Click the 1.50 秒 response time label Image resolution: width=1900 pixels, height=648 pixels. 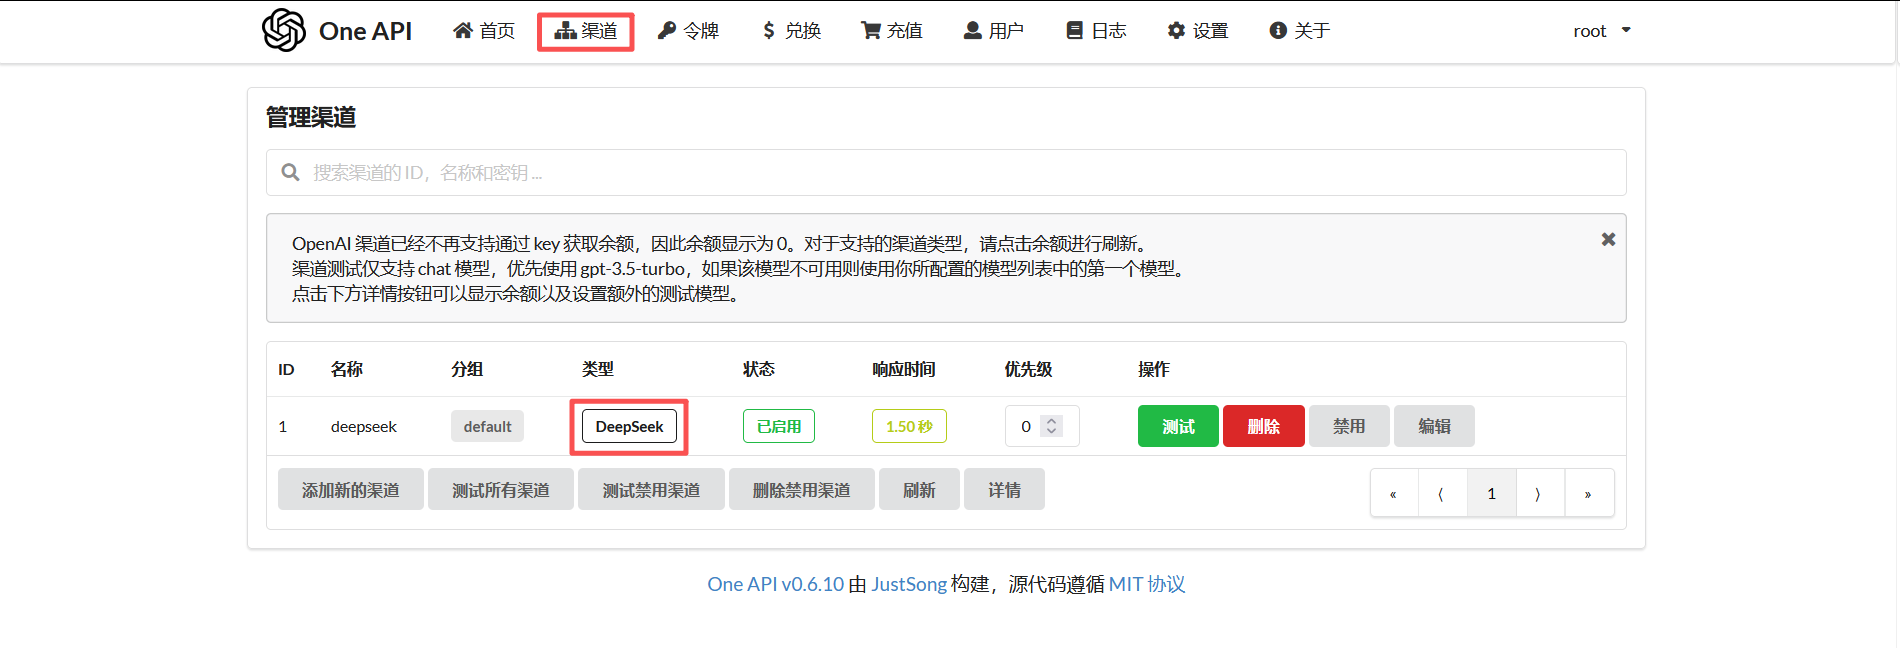click(909, 426)
